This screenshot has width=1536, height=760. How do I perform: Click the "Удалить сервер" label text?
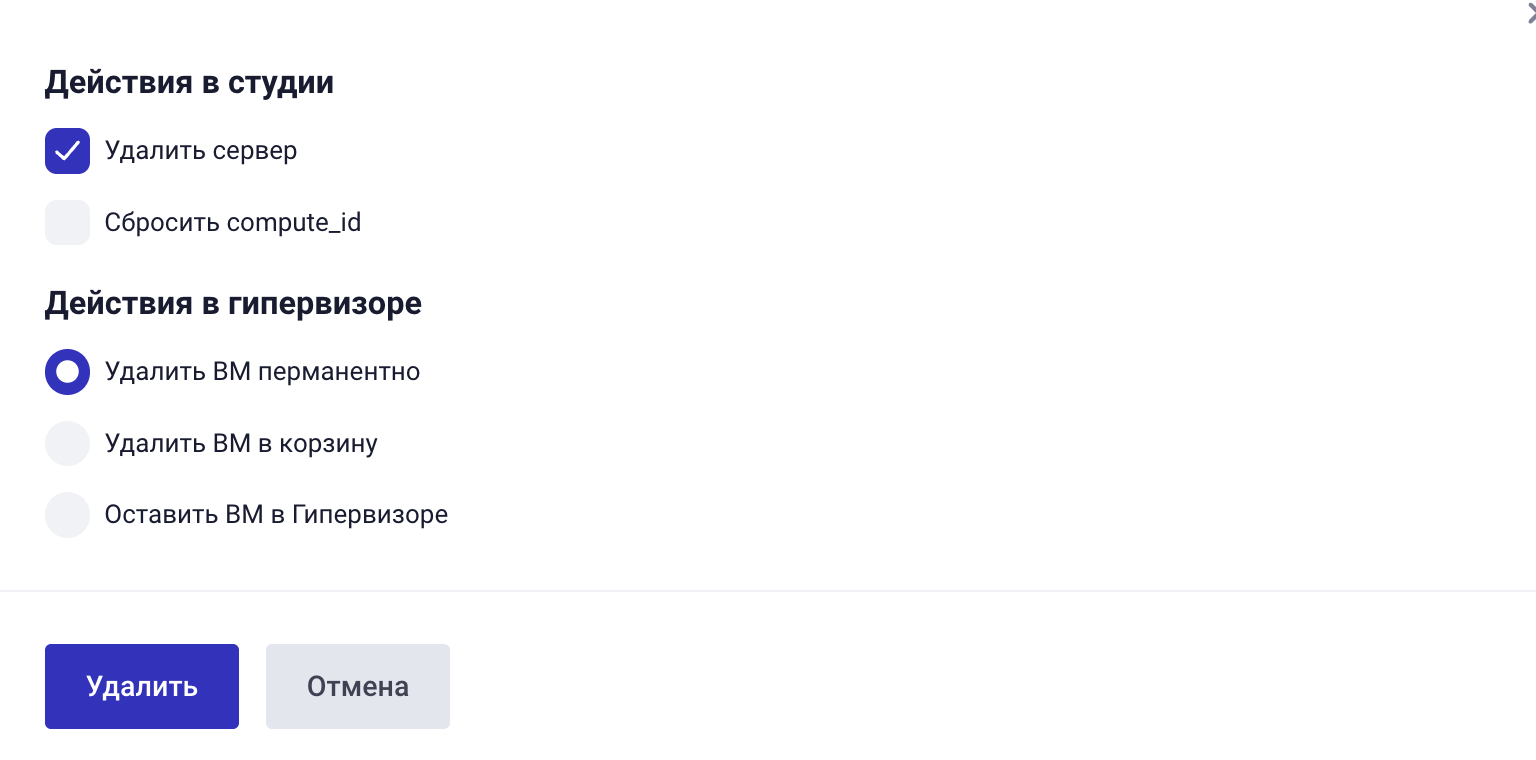click(x=201, y=151)
